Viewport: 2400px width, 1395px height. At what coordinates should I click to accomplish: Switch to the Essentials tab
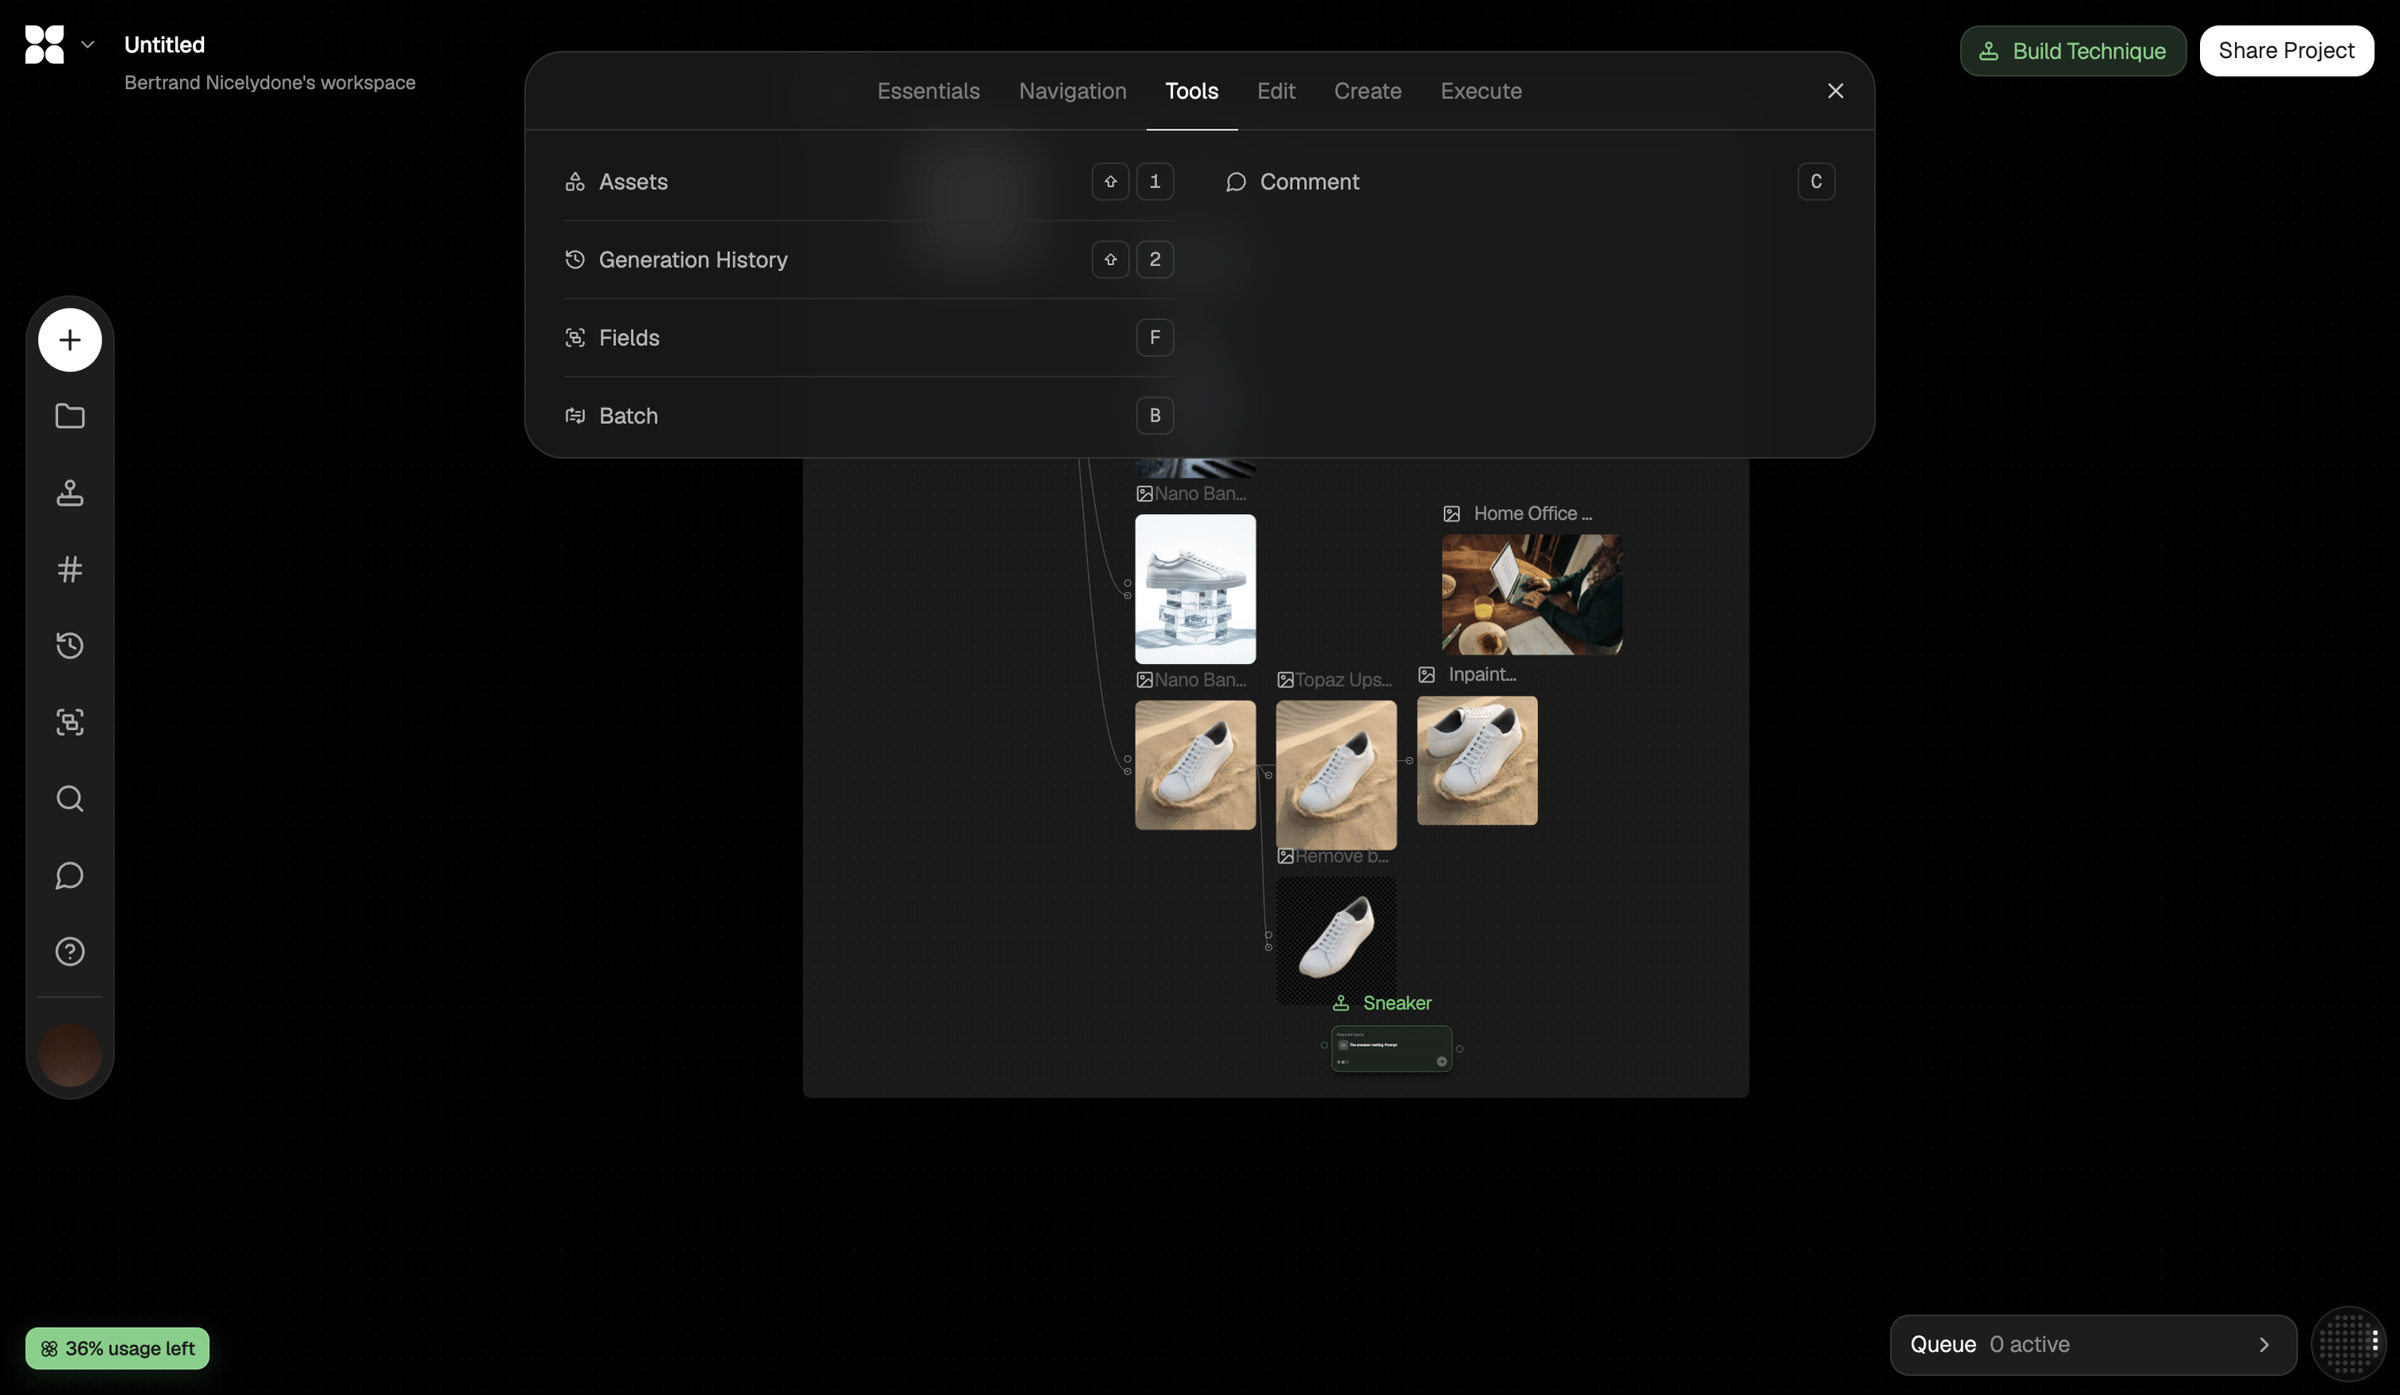928,91
